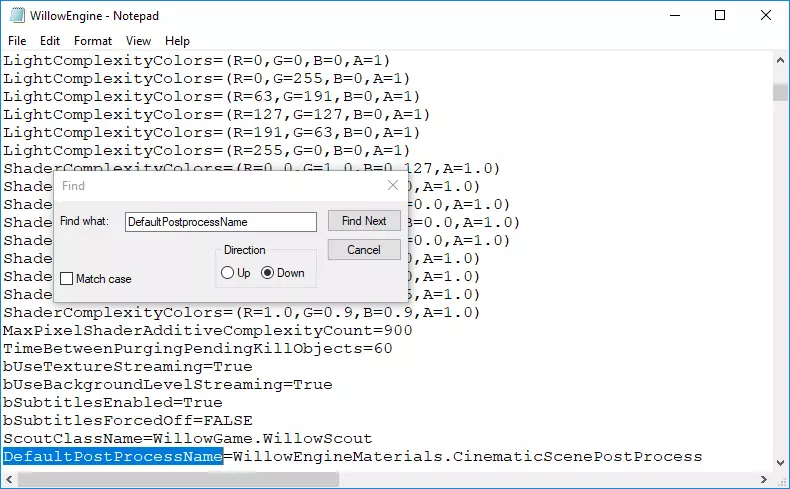790x489 pixels.
Task: Maximize the Notepad window
Action: [720, 16]
